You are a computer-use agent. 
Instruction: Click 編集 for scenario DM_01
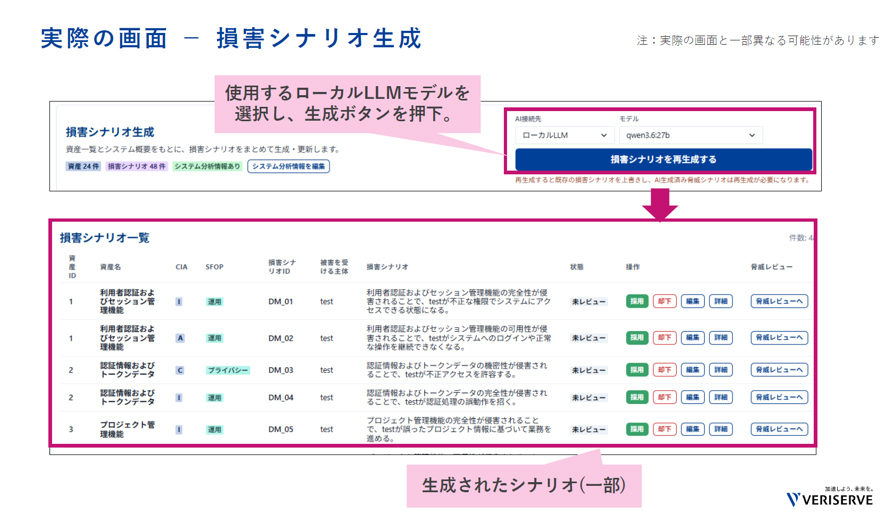pyautogui.click(x=693, y=302)
